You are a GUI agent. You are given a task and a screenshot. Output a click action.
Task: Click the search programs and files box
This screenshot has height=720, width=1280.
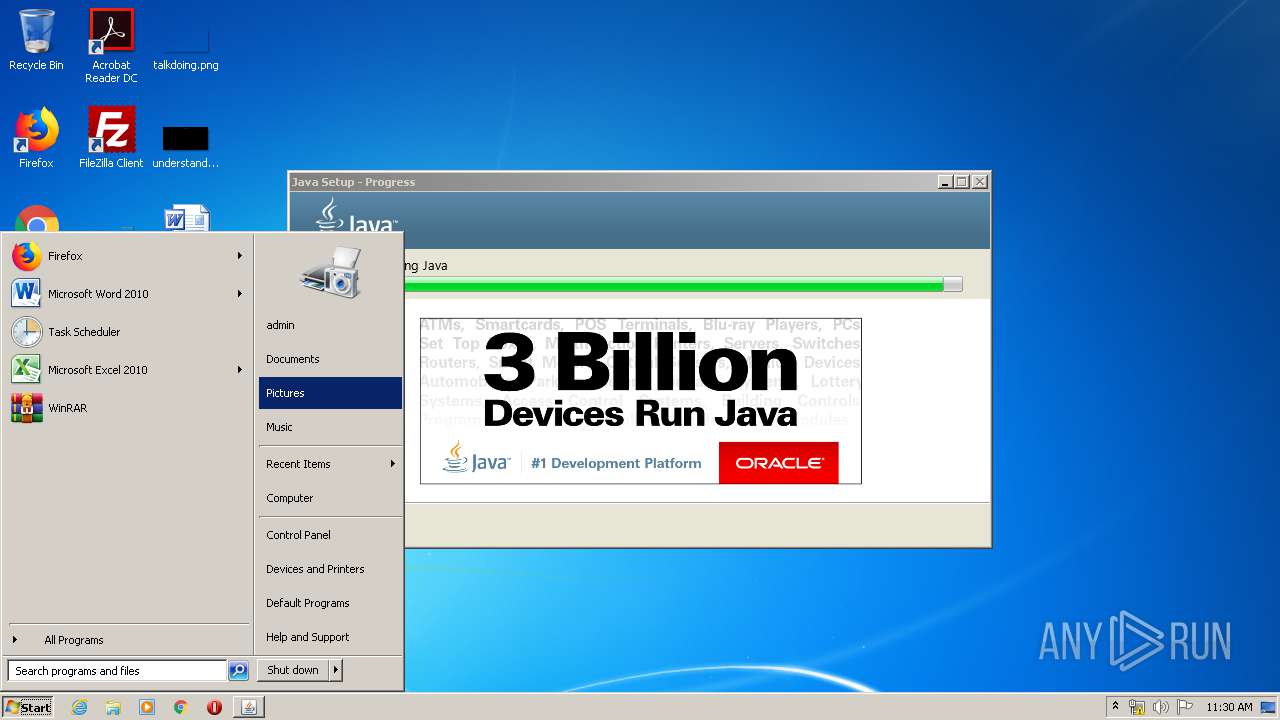pos(117,671)
